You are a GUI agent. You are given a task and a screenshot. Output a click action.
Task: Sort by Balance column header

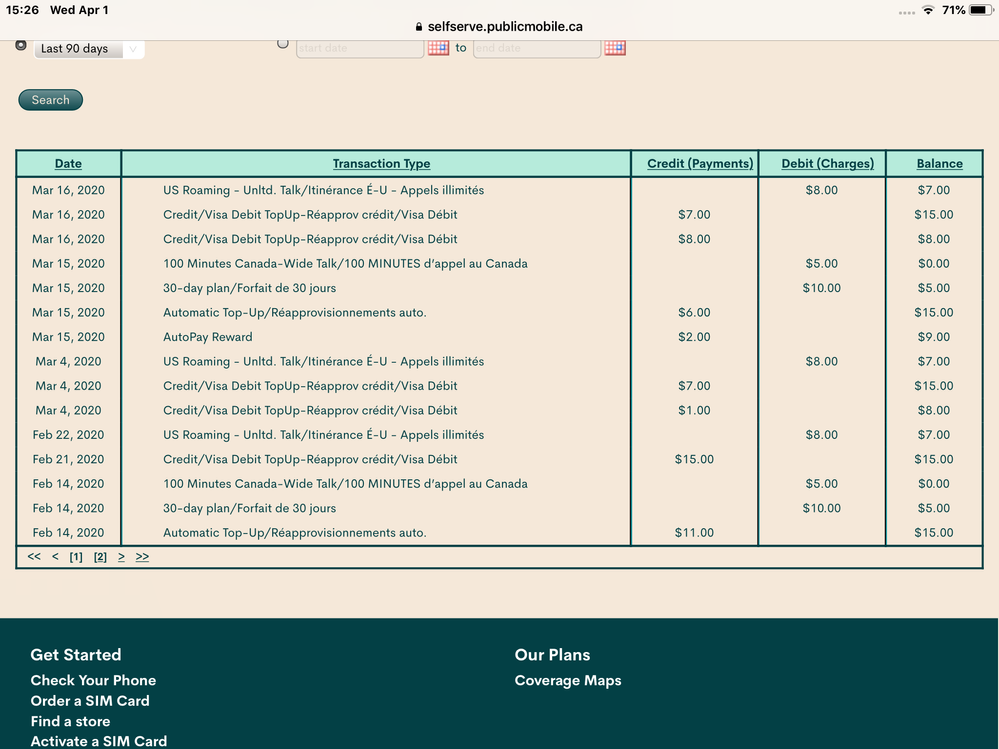tap(939, 164)
